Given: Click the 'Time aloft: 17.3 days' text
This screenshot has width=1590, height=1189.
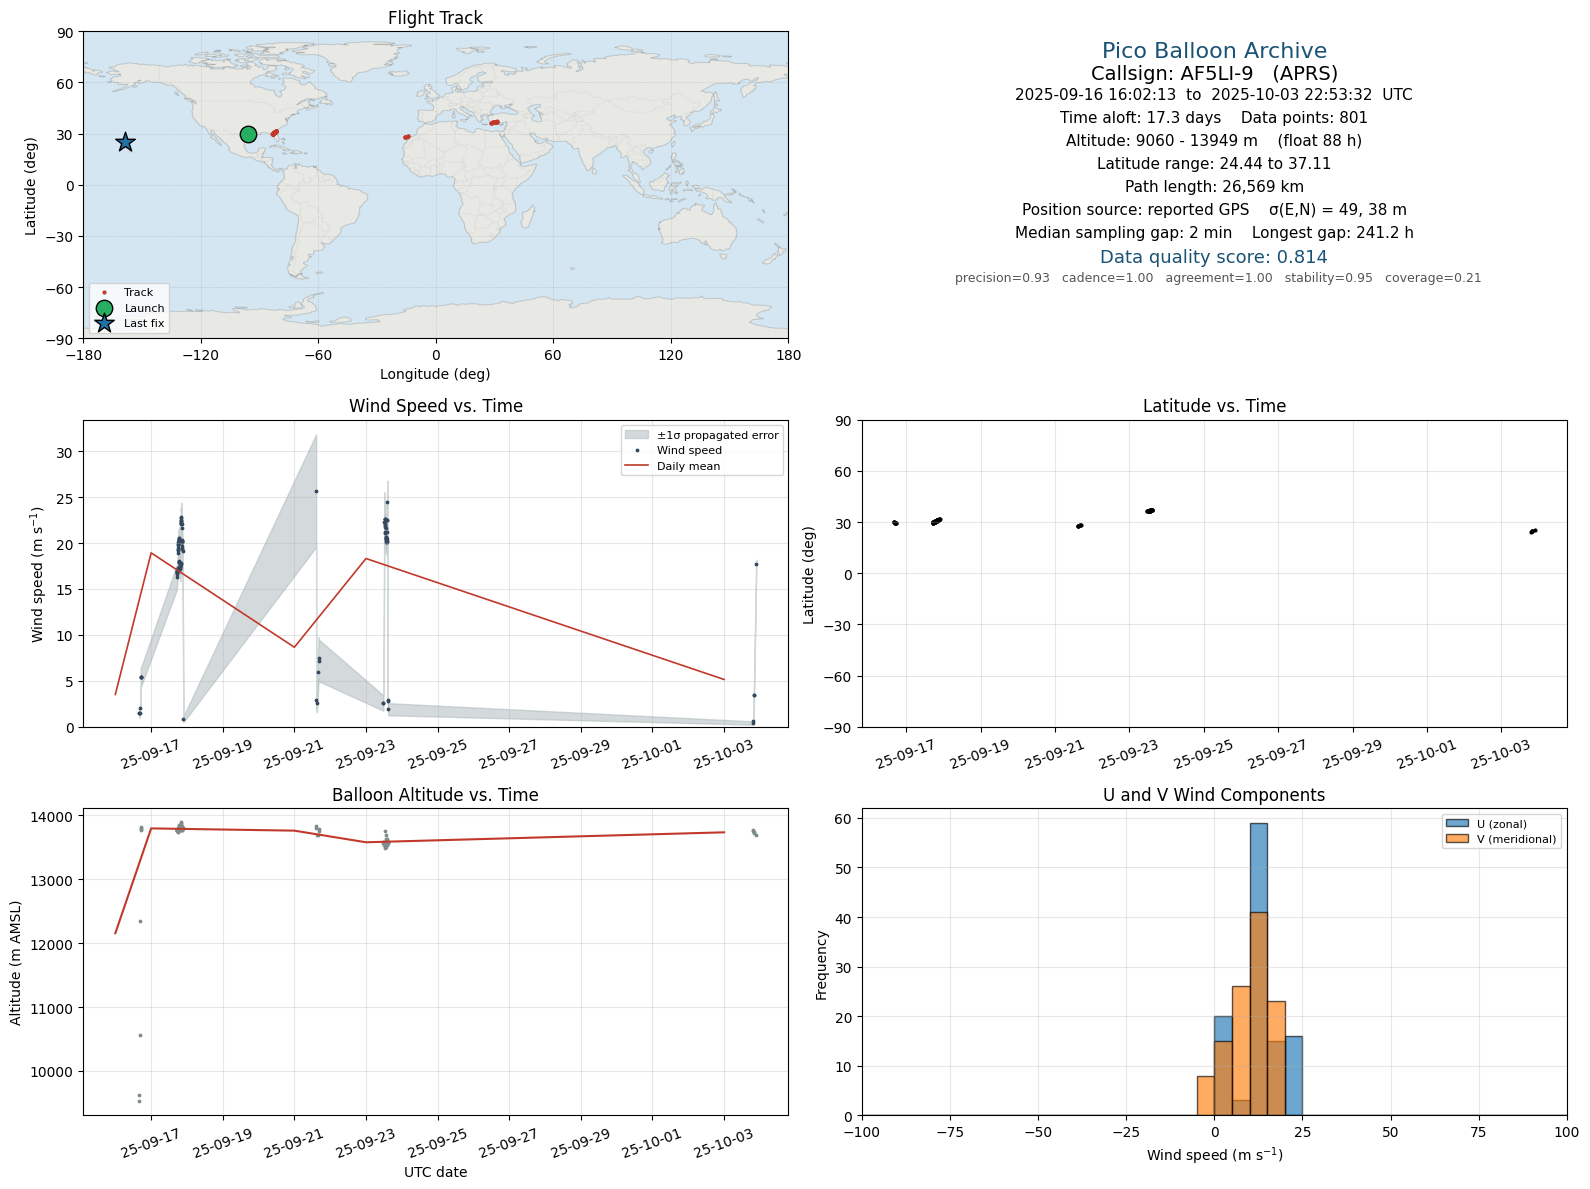Looking at the screenshot, I should 1140,118.
